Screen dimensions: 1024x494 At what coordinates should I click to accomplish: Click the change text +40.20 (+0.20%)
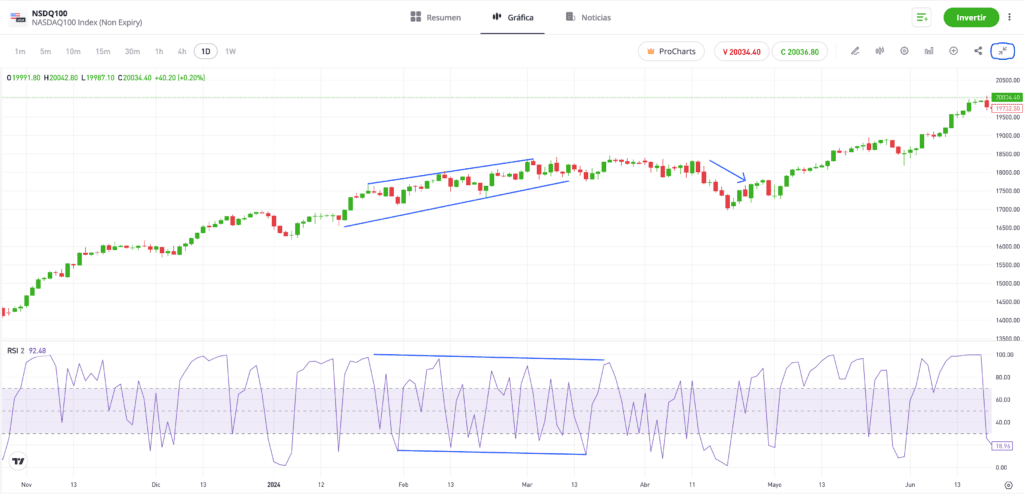click(180, 78)
